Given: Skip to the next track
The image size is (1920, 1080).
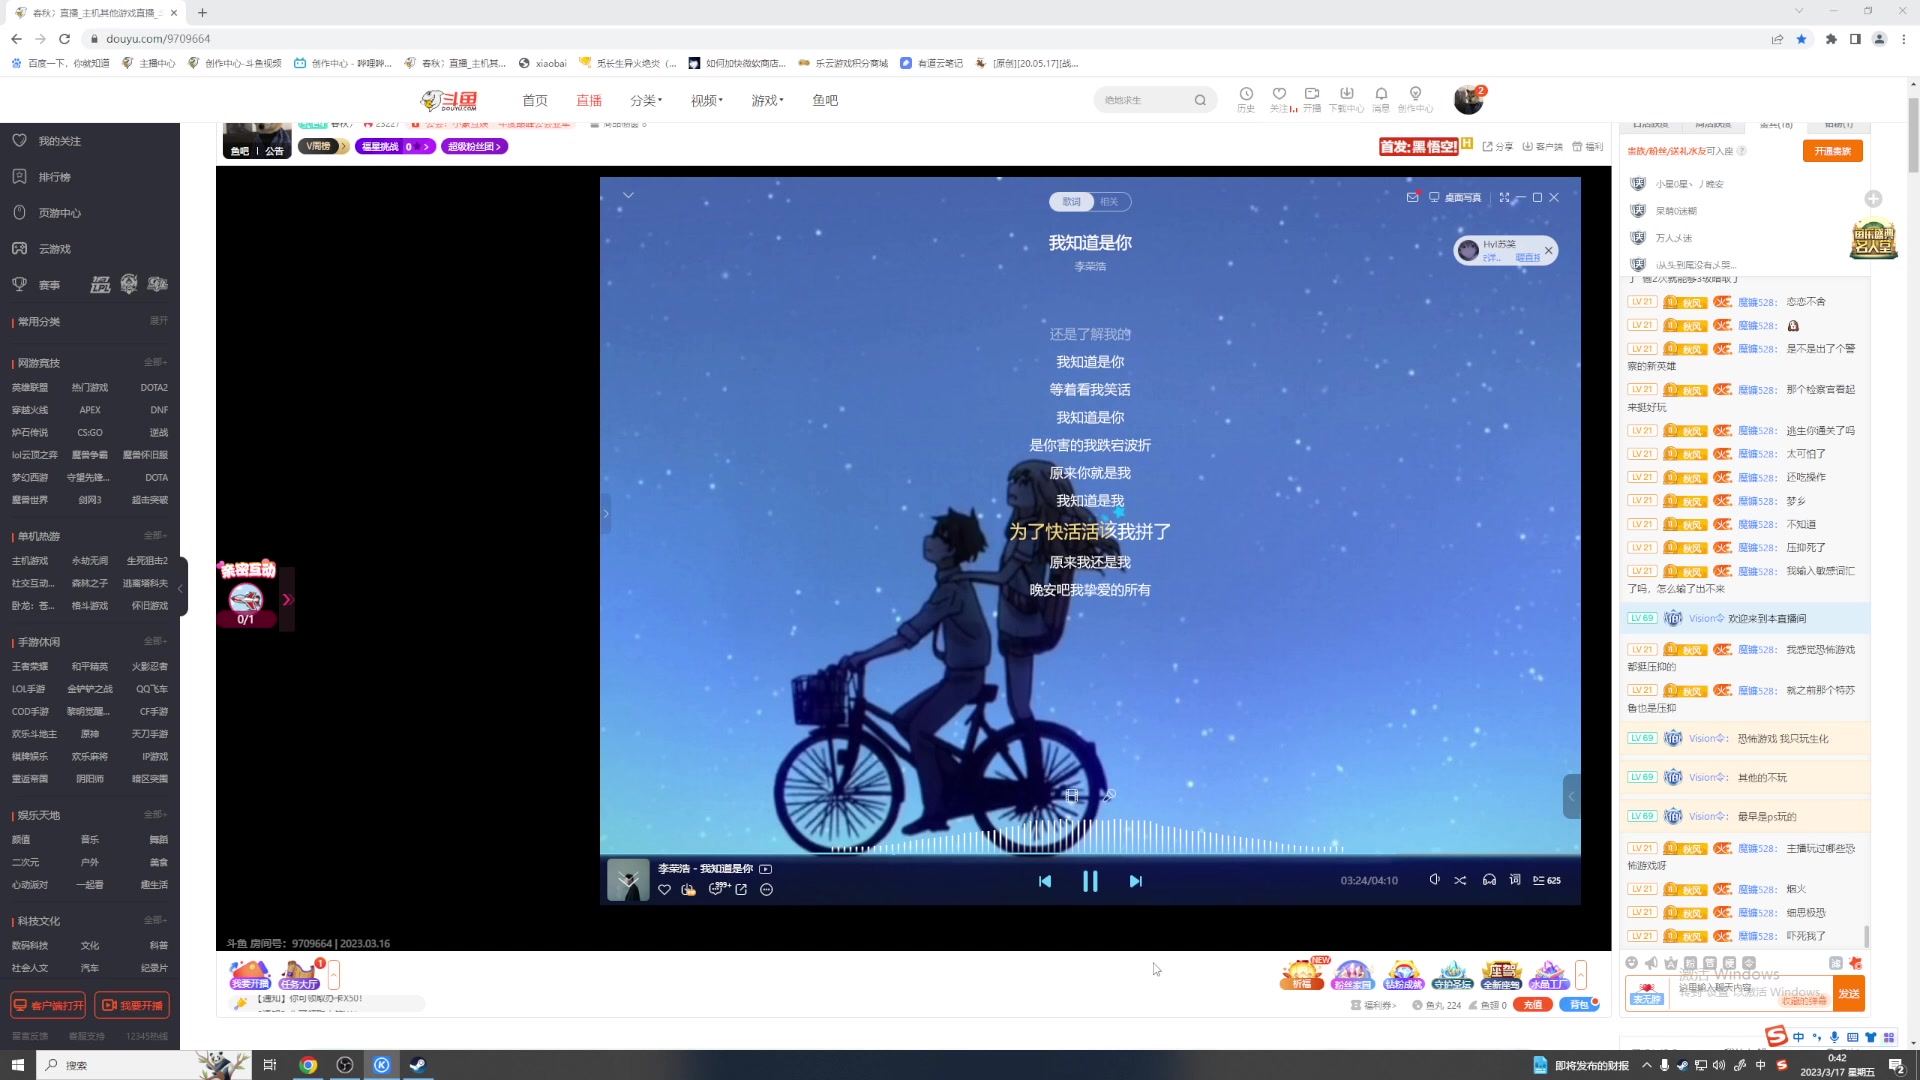Looking at the screenshot, I should pos(1135,881).
